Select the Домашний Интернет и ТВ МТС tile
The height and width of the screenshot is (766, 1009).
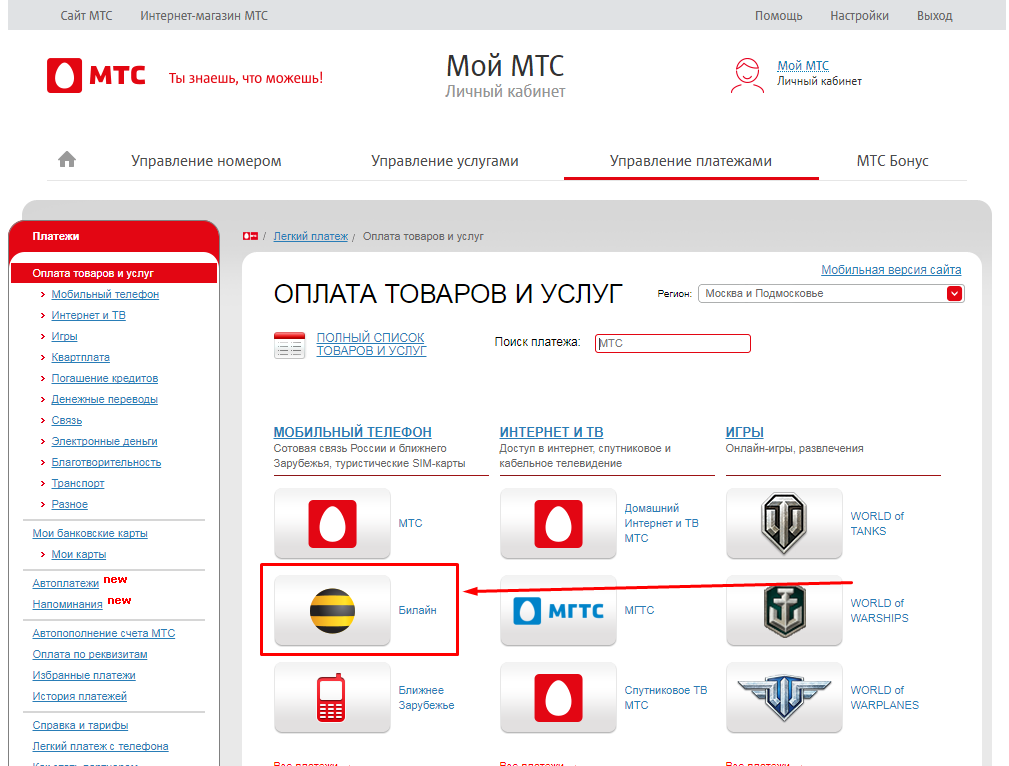(558, 523)
